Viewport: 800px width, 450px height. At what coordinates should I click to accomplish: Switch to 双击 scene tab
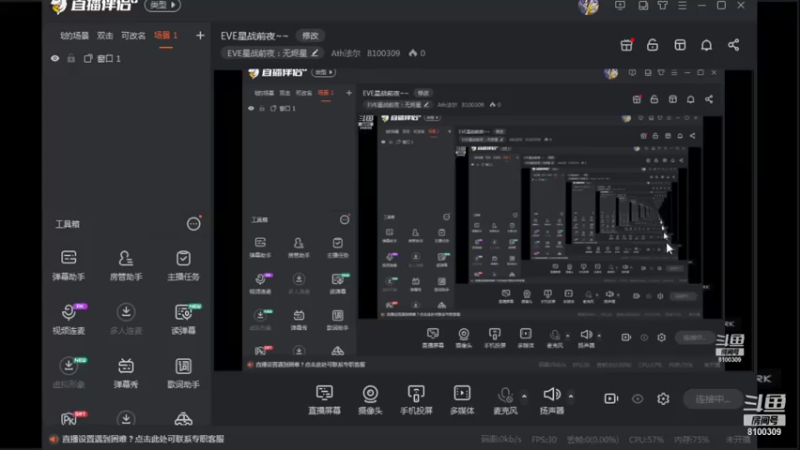click(x=105, y=35)
